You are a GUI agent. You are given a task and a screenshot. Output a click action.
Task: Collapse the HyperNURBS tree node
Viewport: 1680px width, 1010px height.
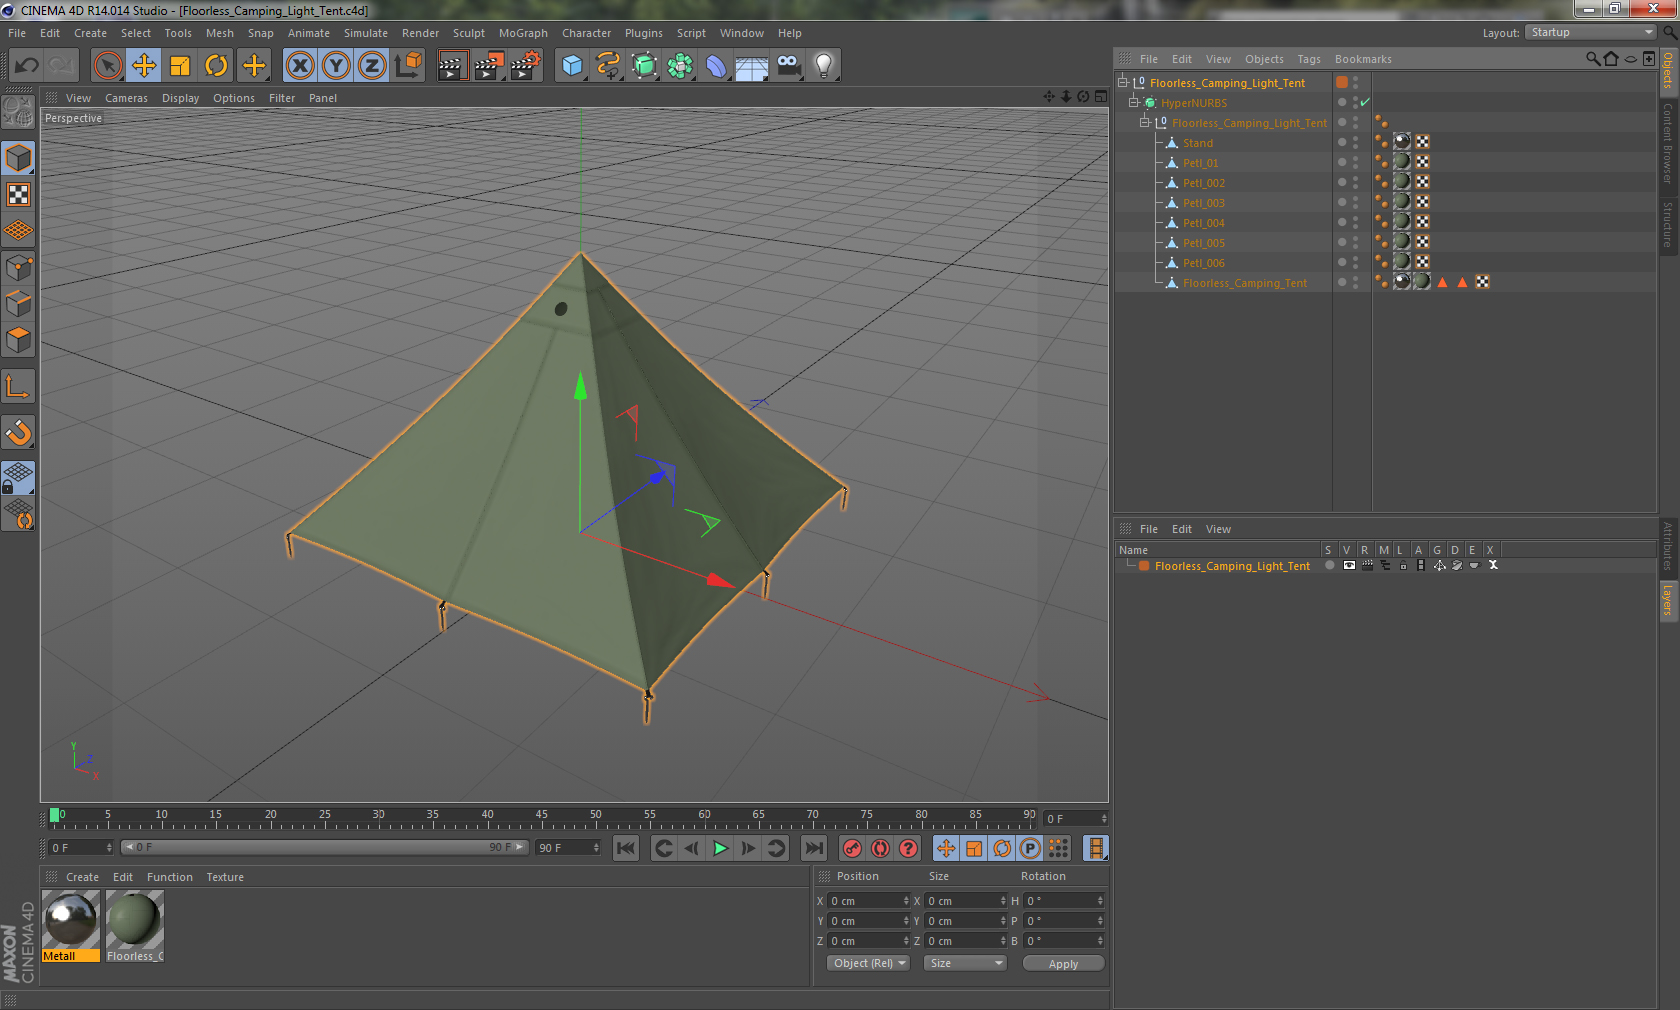click(x=1134, y=103)
